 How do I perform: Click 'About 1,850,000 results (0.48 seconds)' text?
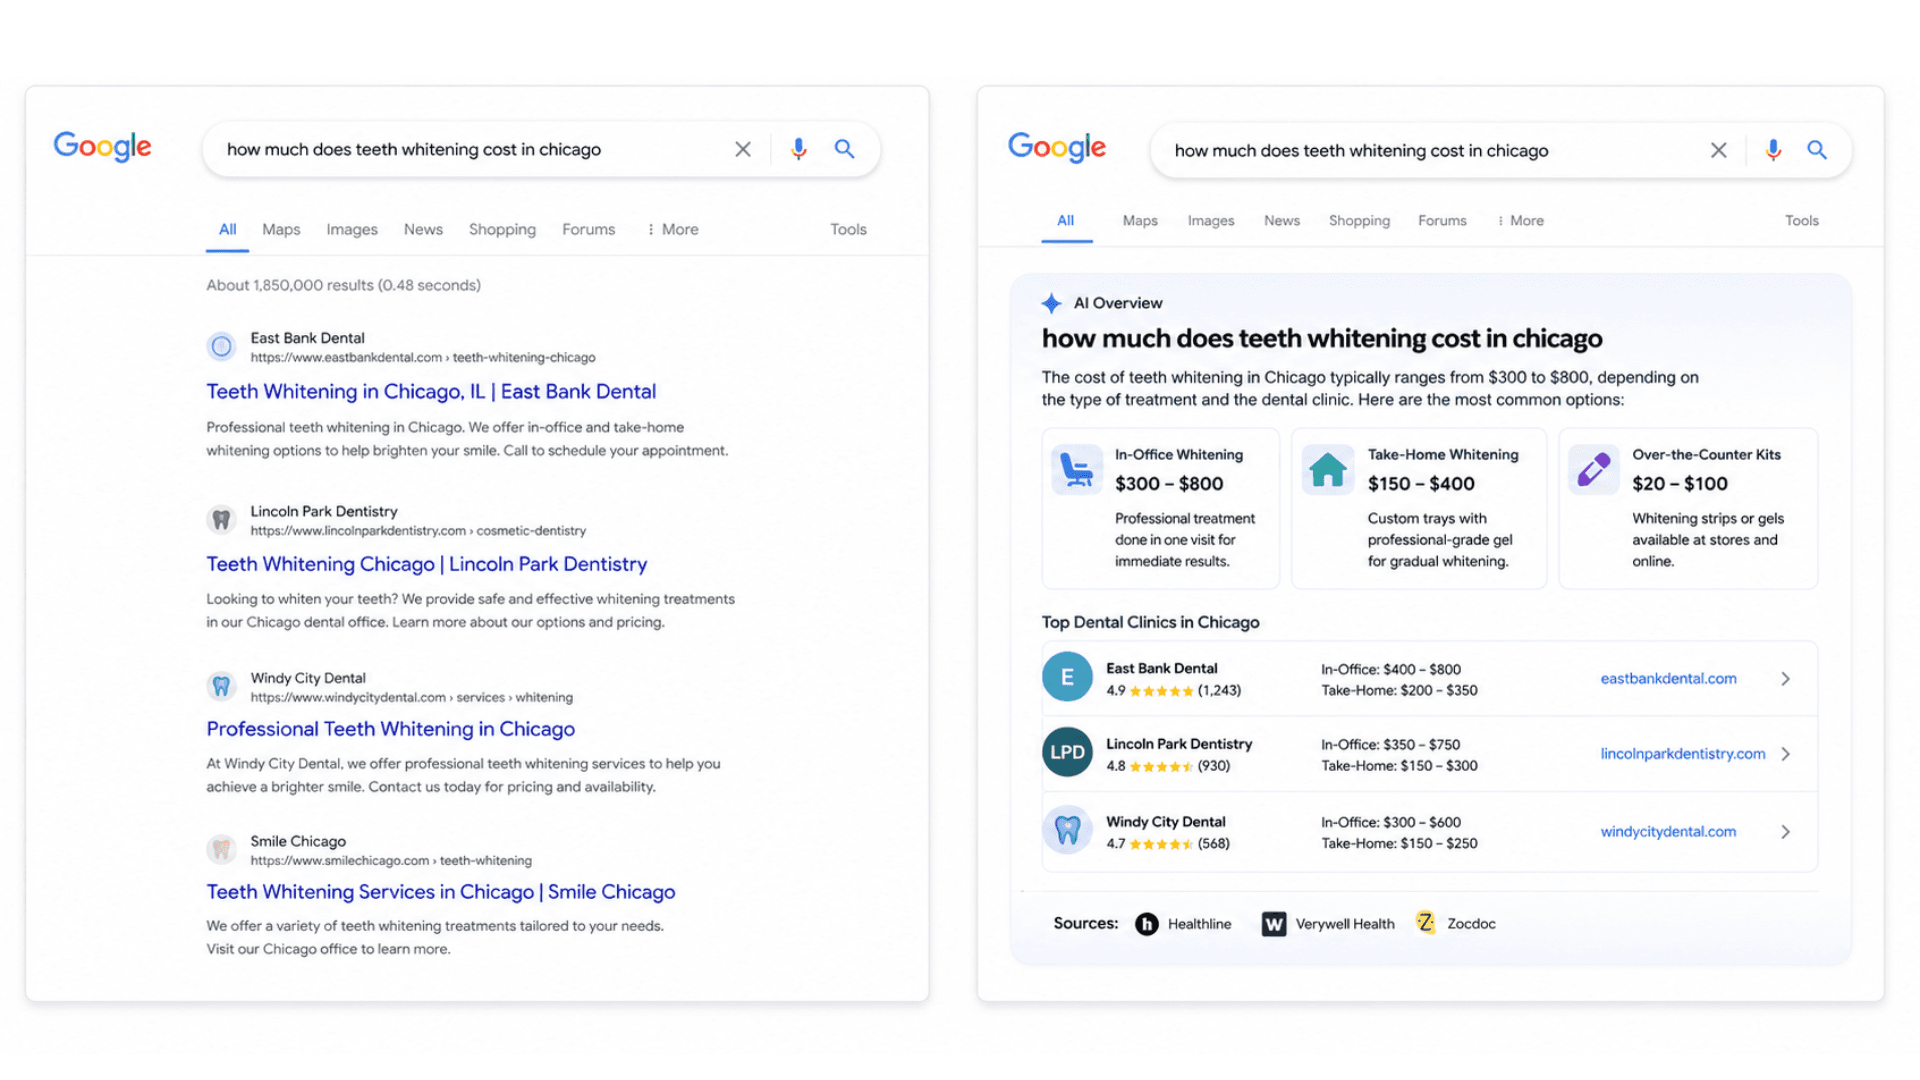pyautogui.click(x=343, y=285)
